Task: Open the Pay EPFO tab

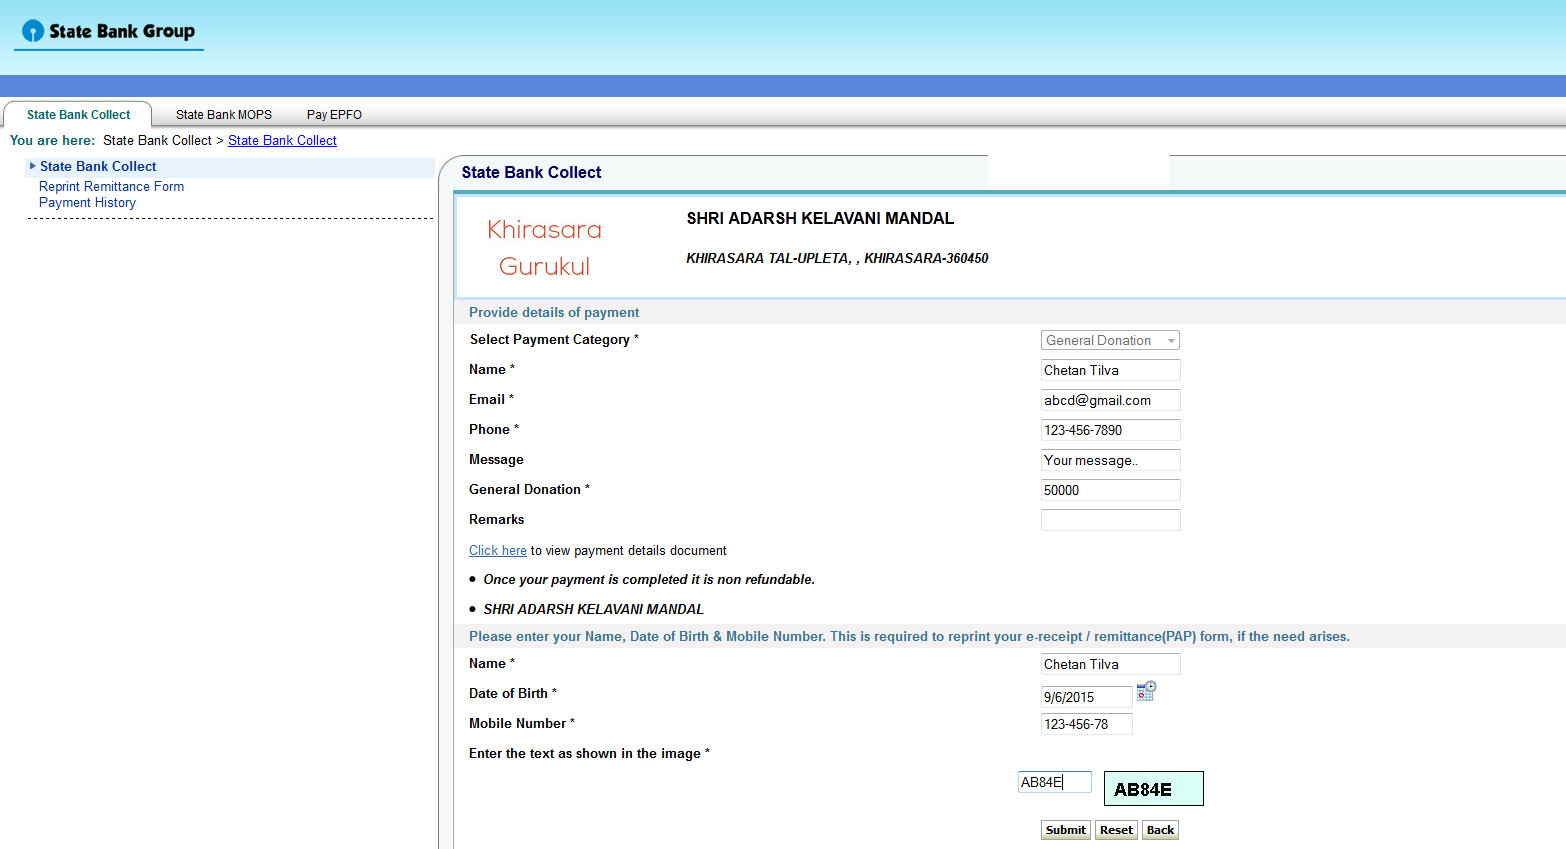Action: 334,115
